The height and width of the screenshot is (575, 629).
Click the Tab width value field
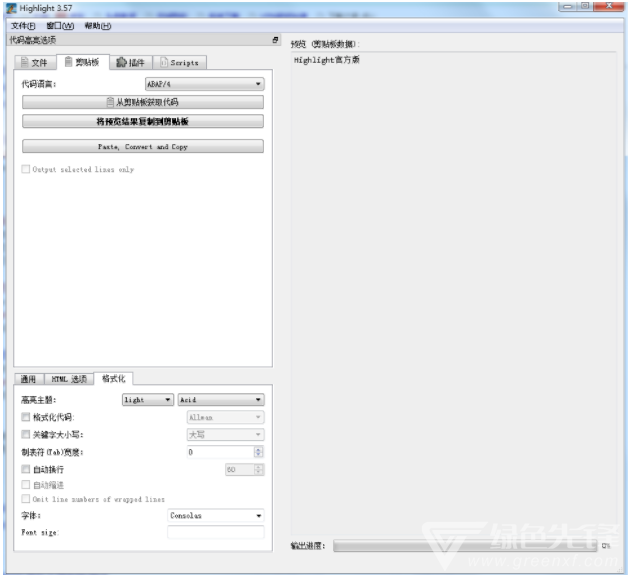coord(221,452)
